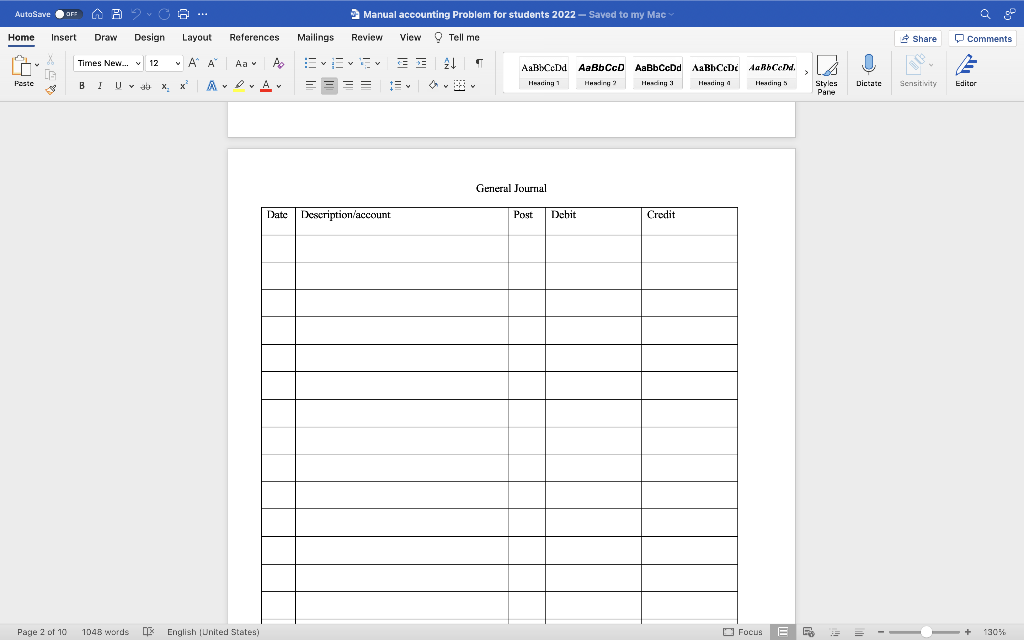Open the Draw tab

pyautogui.click(x=106, y=38)
